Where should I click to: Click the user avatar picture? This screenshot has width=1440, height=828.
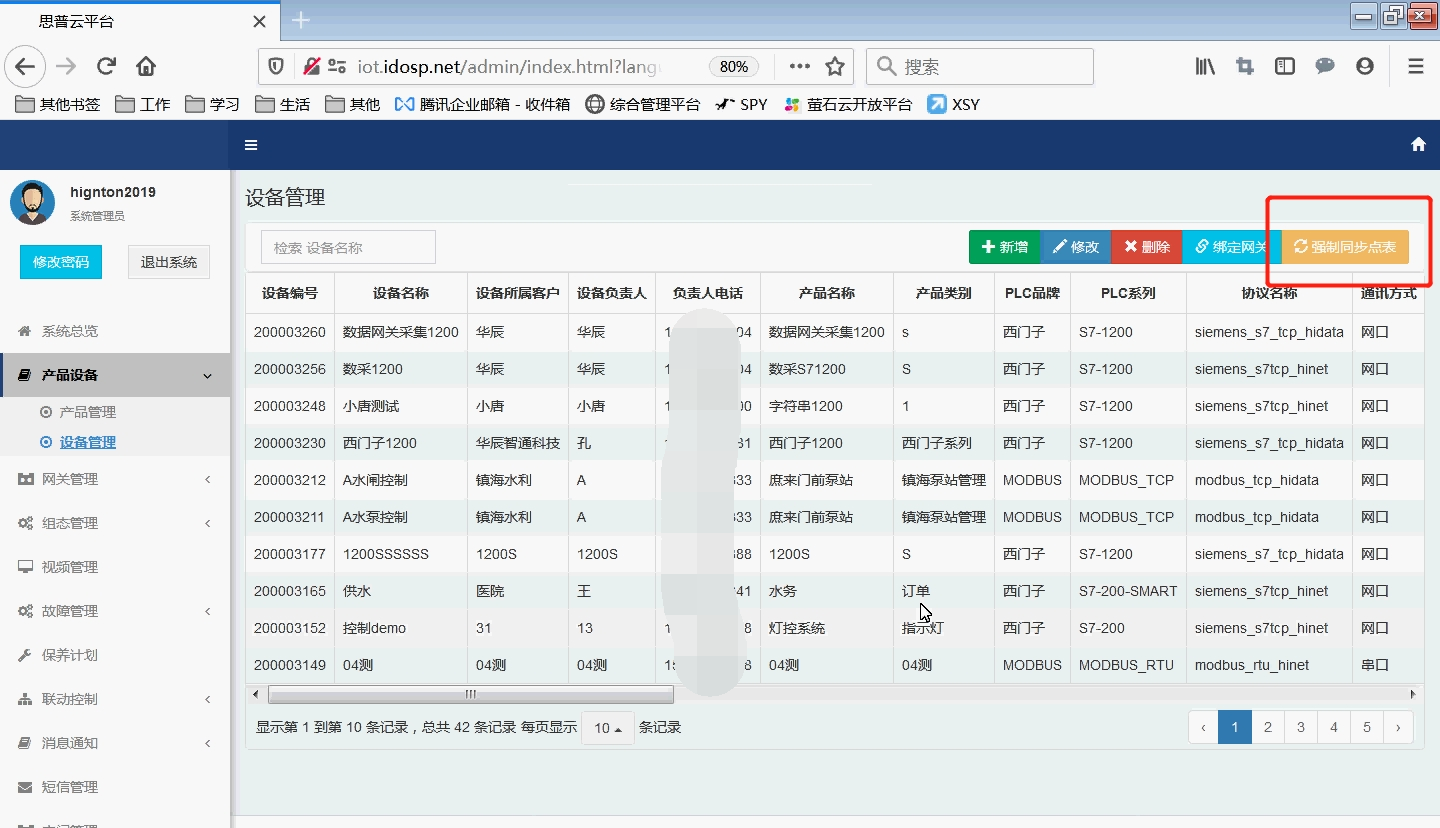pos(32,203)
